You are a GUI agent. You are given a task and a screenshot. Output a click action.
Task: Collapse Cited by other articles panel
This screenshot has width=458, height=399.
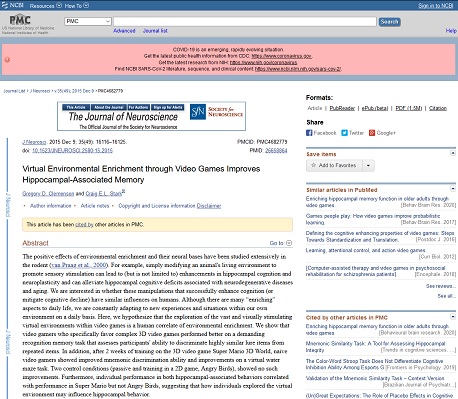click(453, 316)
